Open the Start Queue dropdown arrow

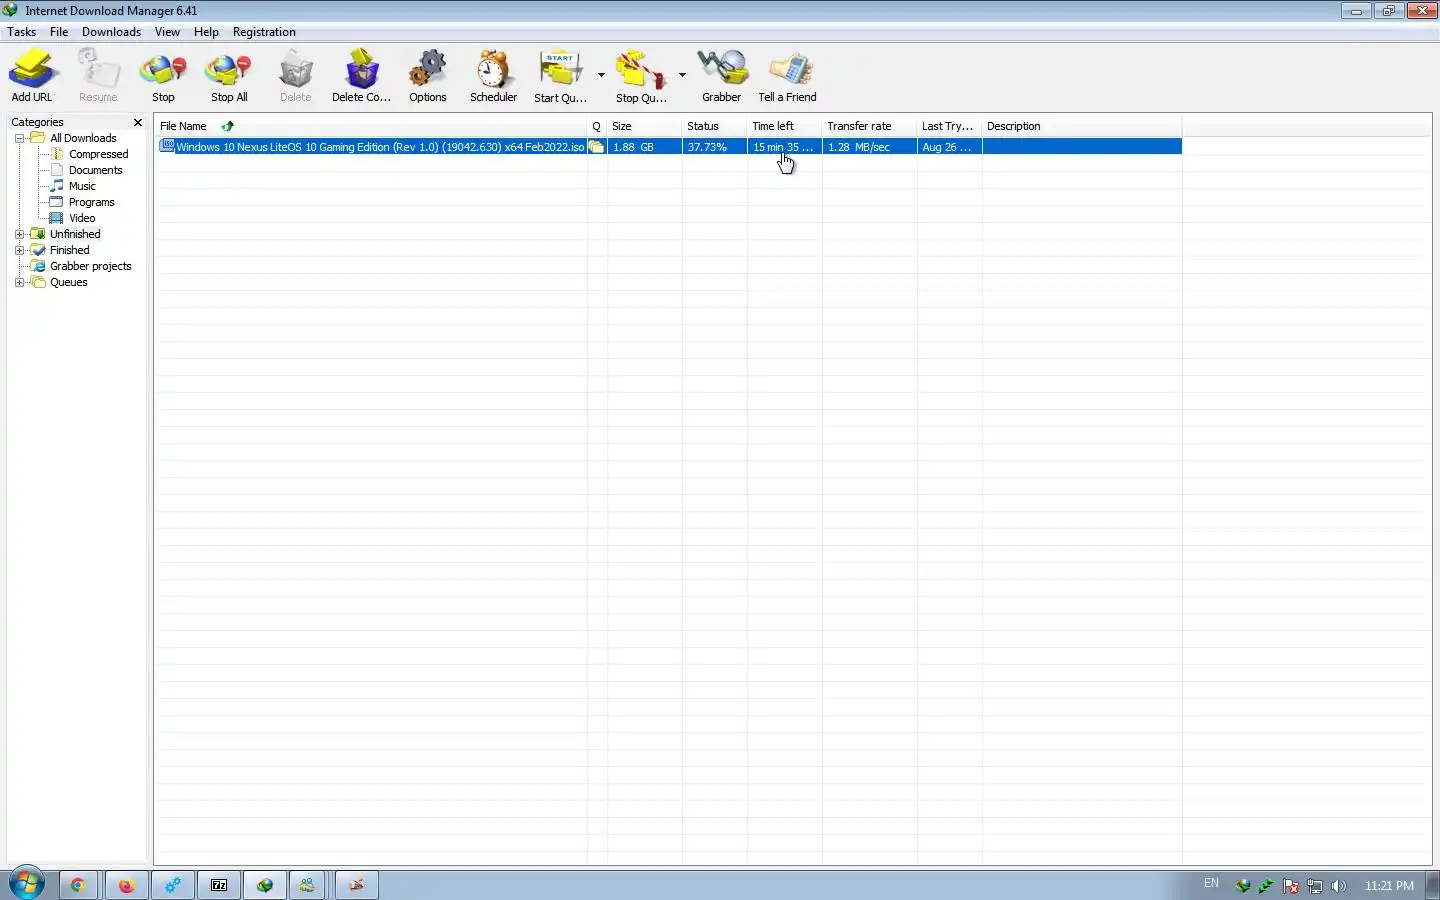[601, 75]
